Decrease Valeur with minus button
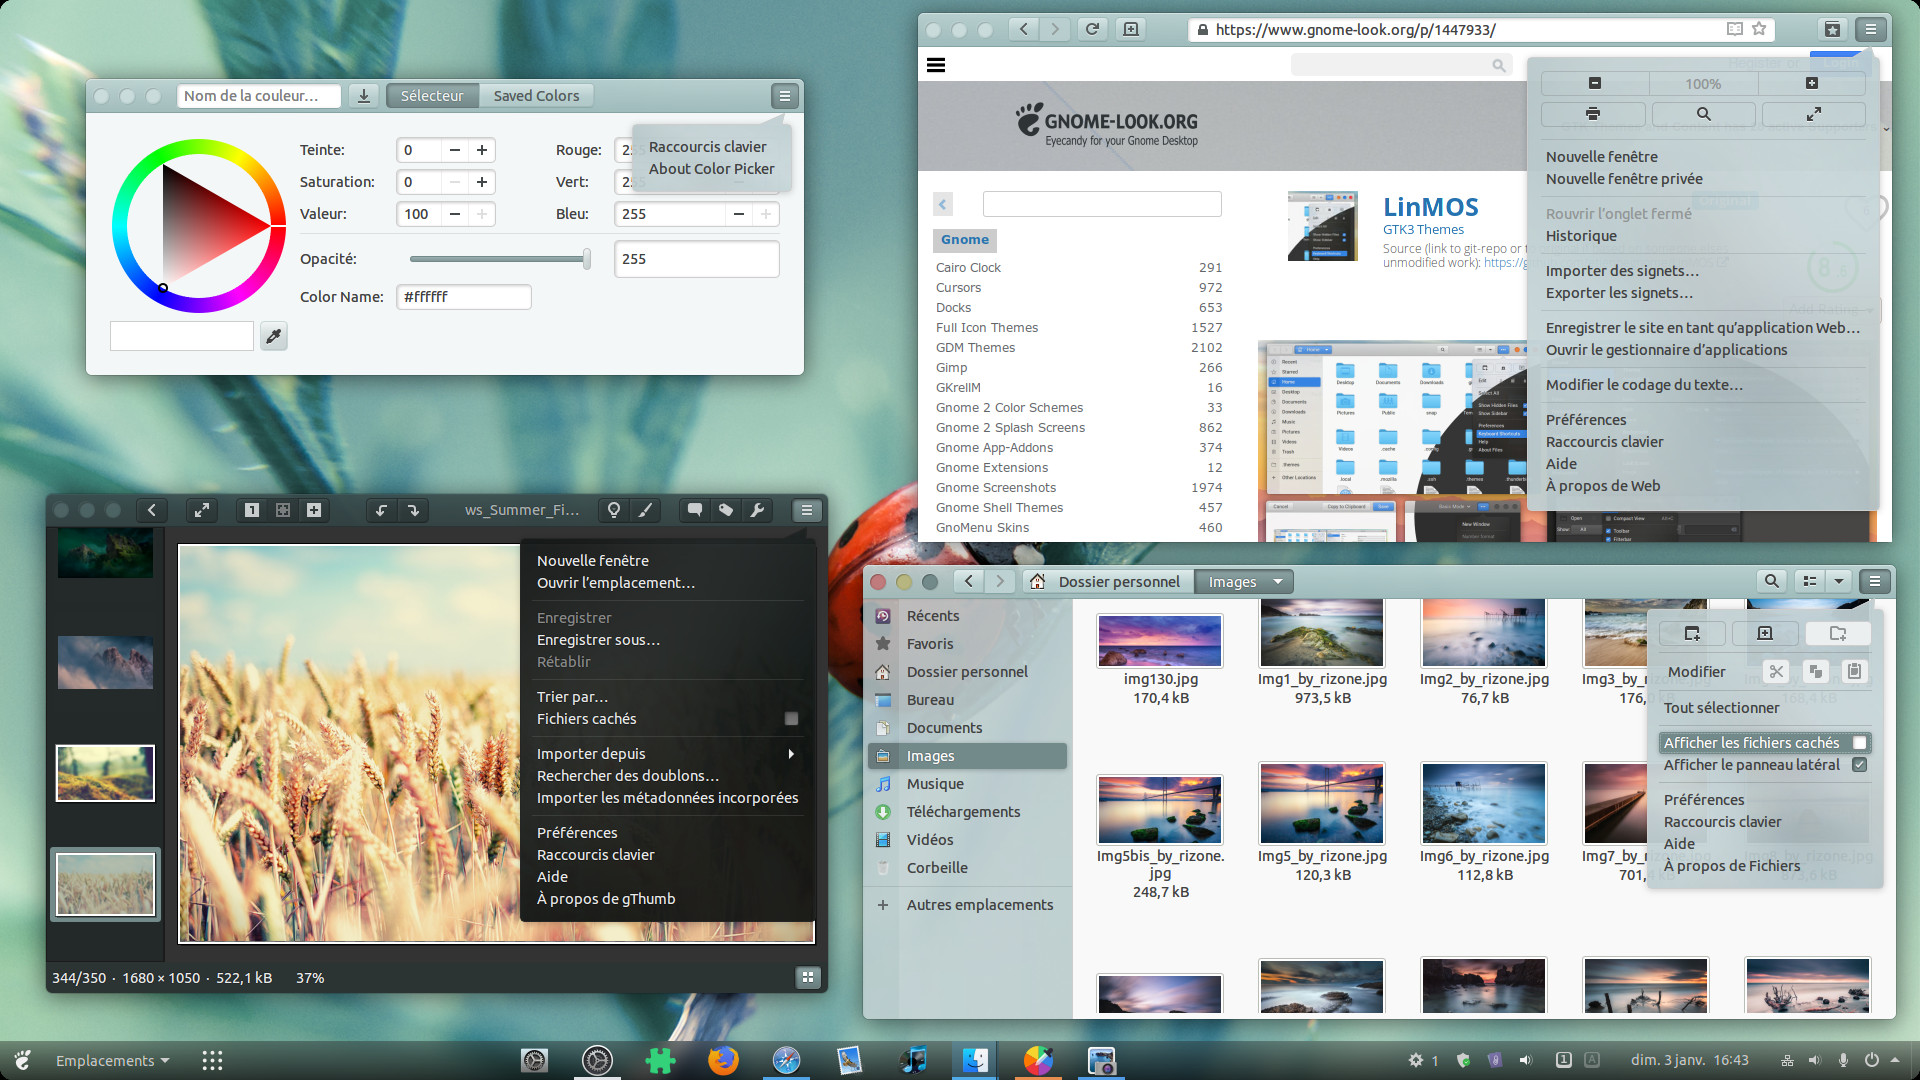 [455, 214]
